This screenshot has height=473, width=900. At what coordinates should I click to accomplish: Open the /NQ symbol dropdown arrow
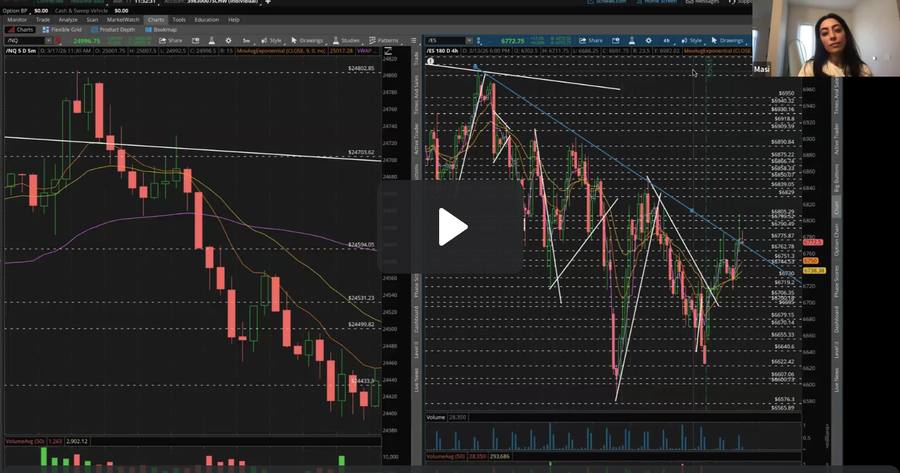[x=48, y=41]
